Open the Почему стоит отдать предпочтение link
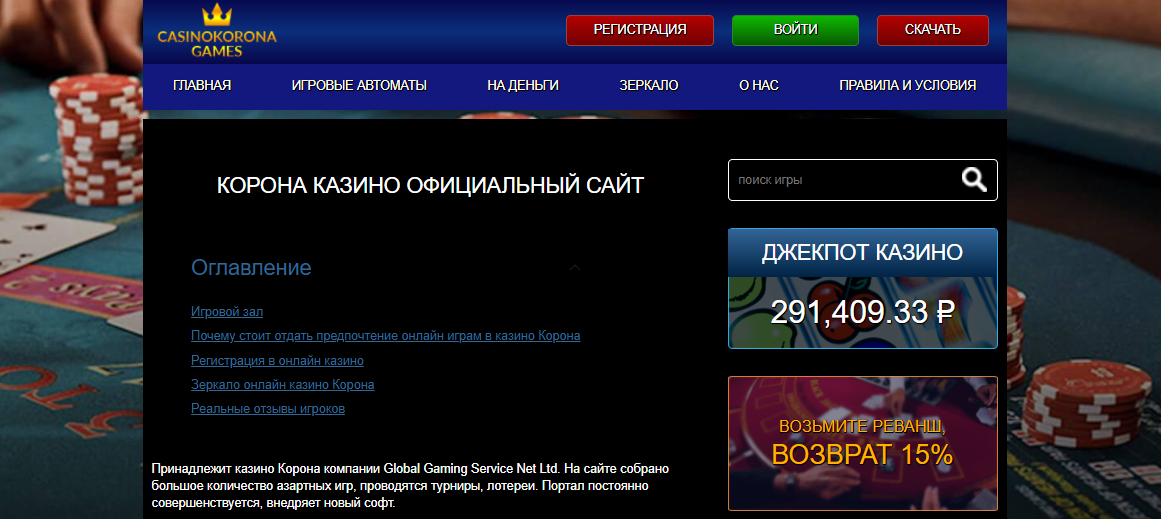Image resolution: width=1161 pixels, height=519 pixels. click(x=385, y=336)
